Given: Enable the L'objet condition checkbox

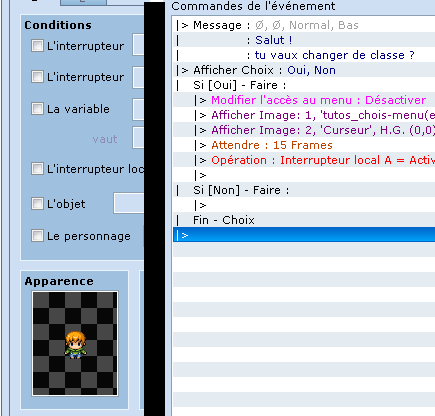Looking at the screenshot, I should 37,203.
